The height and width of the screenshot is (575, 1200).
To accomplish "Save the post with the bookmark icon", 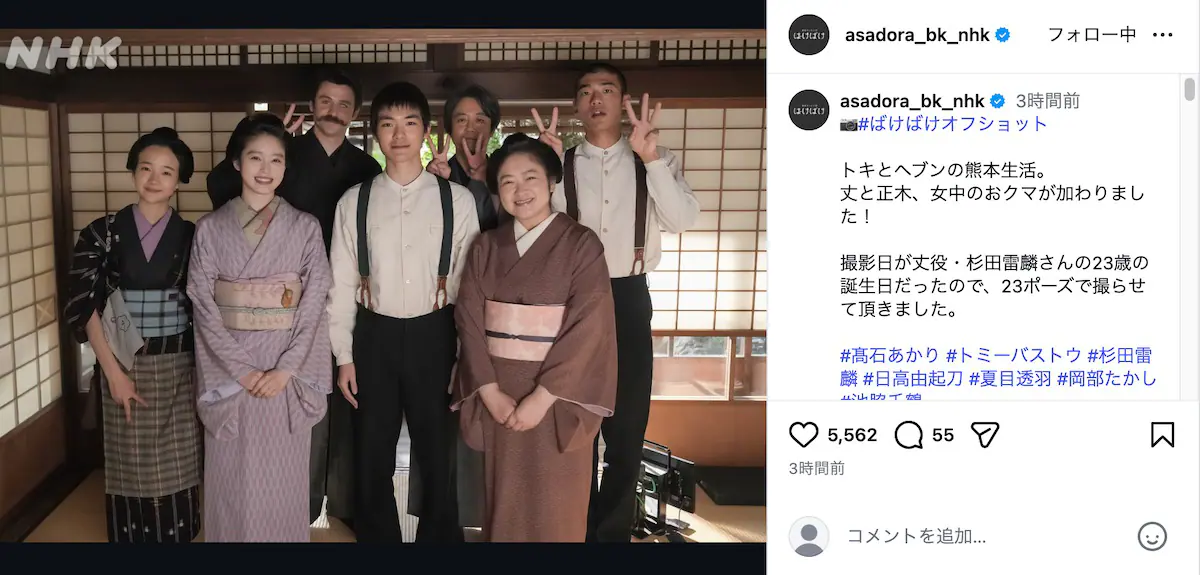I will pos(1162,434).
